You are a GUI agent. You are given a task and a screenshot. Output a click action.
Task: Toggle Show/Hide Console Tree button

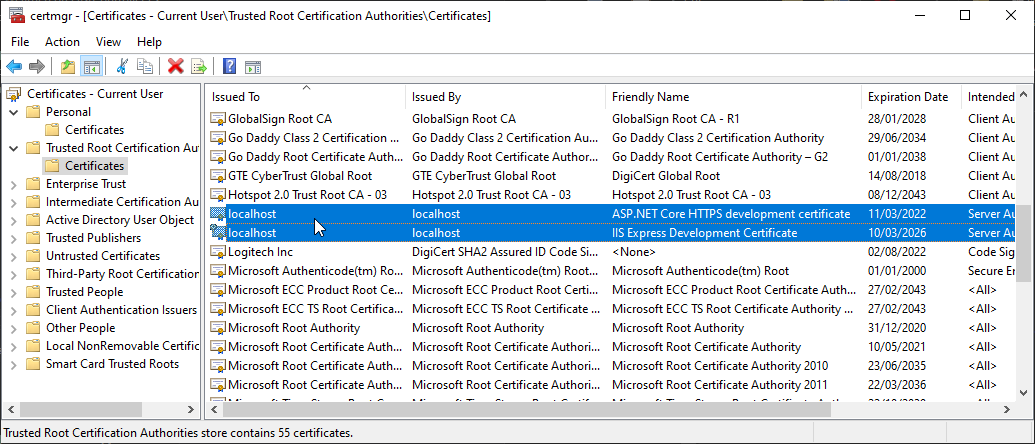[90, 66]
